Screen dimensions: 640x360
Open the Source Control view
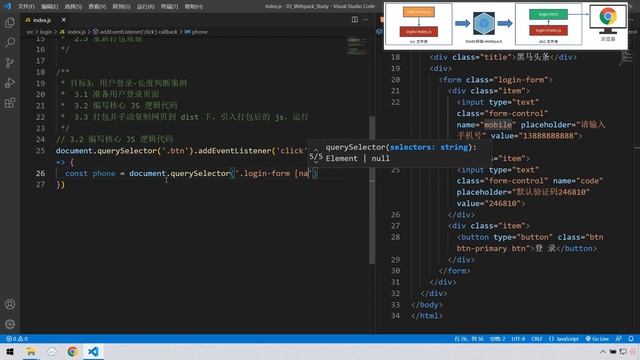point(10,62)
